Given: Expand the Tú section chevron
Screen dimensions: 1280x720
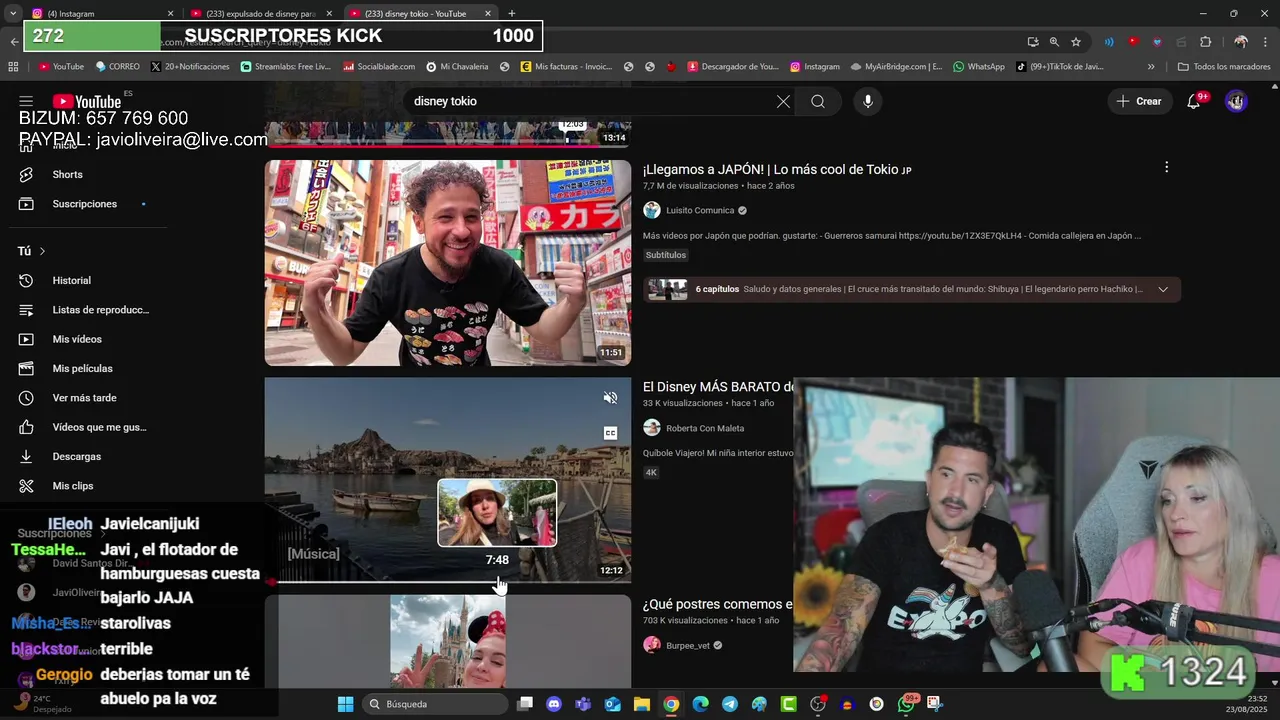Looking at the screenshot, I should coord(42,251).
